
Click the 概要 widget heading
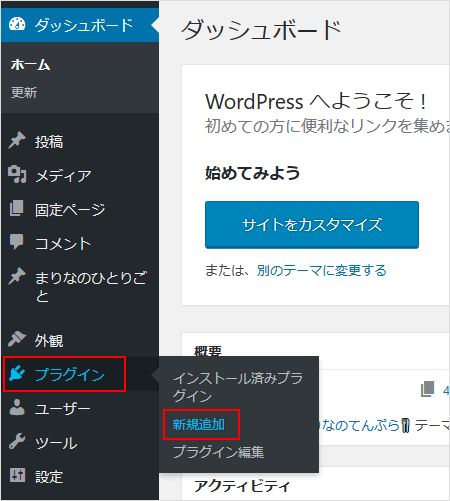pos(208,351)
